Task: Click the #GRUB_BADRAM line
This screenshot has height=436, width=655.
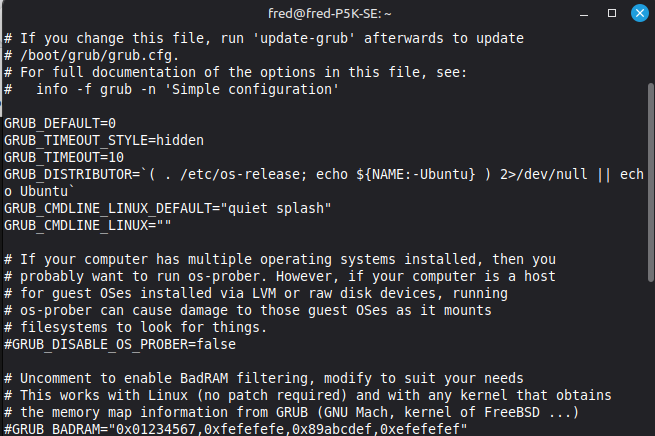Action: click(x=235, y=429)
